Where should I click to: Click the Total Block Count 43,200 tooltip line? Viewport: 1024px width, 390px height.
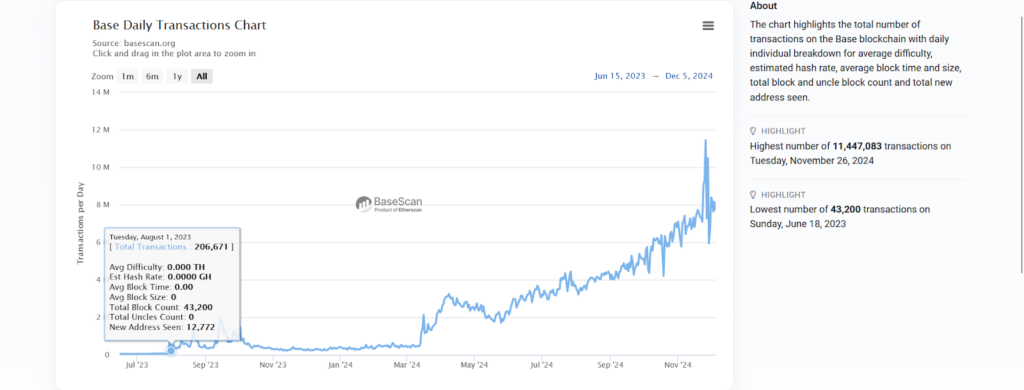tap(161, 307)
